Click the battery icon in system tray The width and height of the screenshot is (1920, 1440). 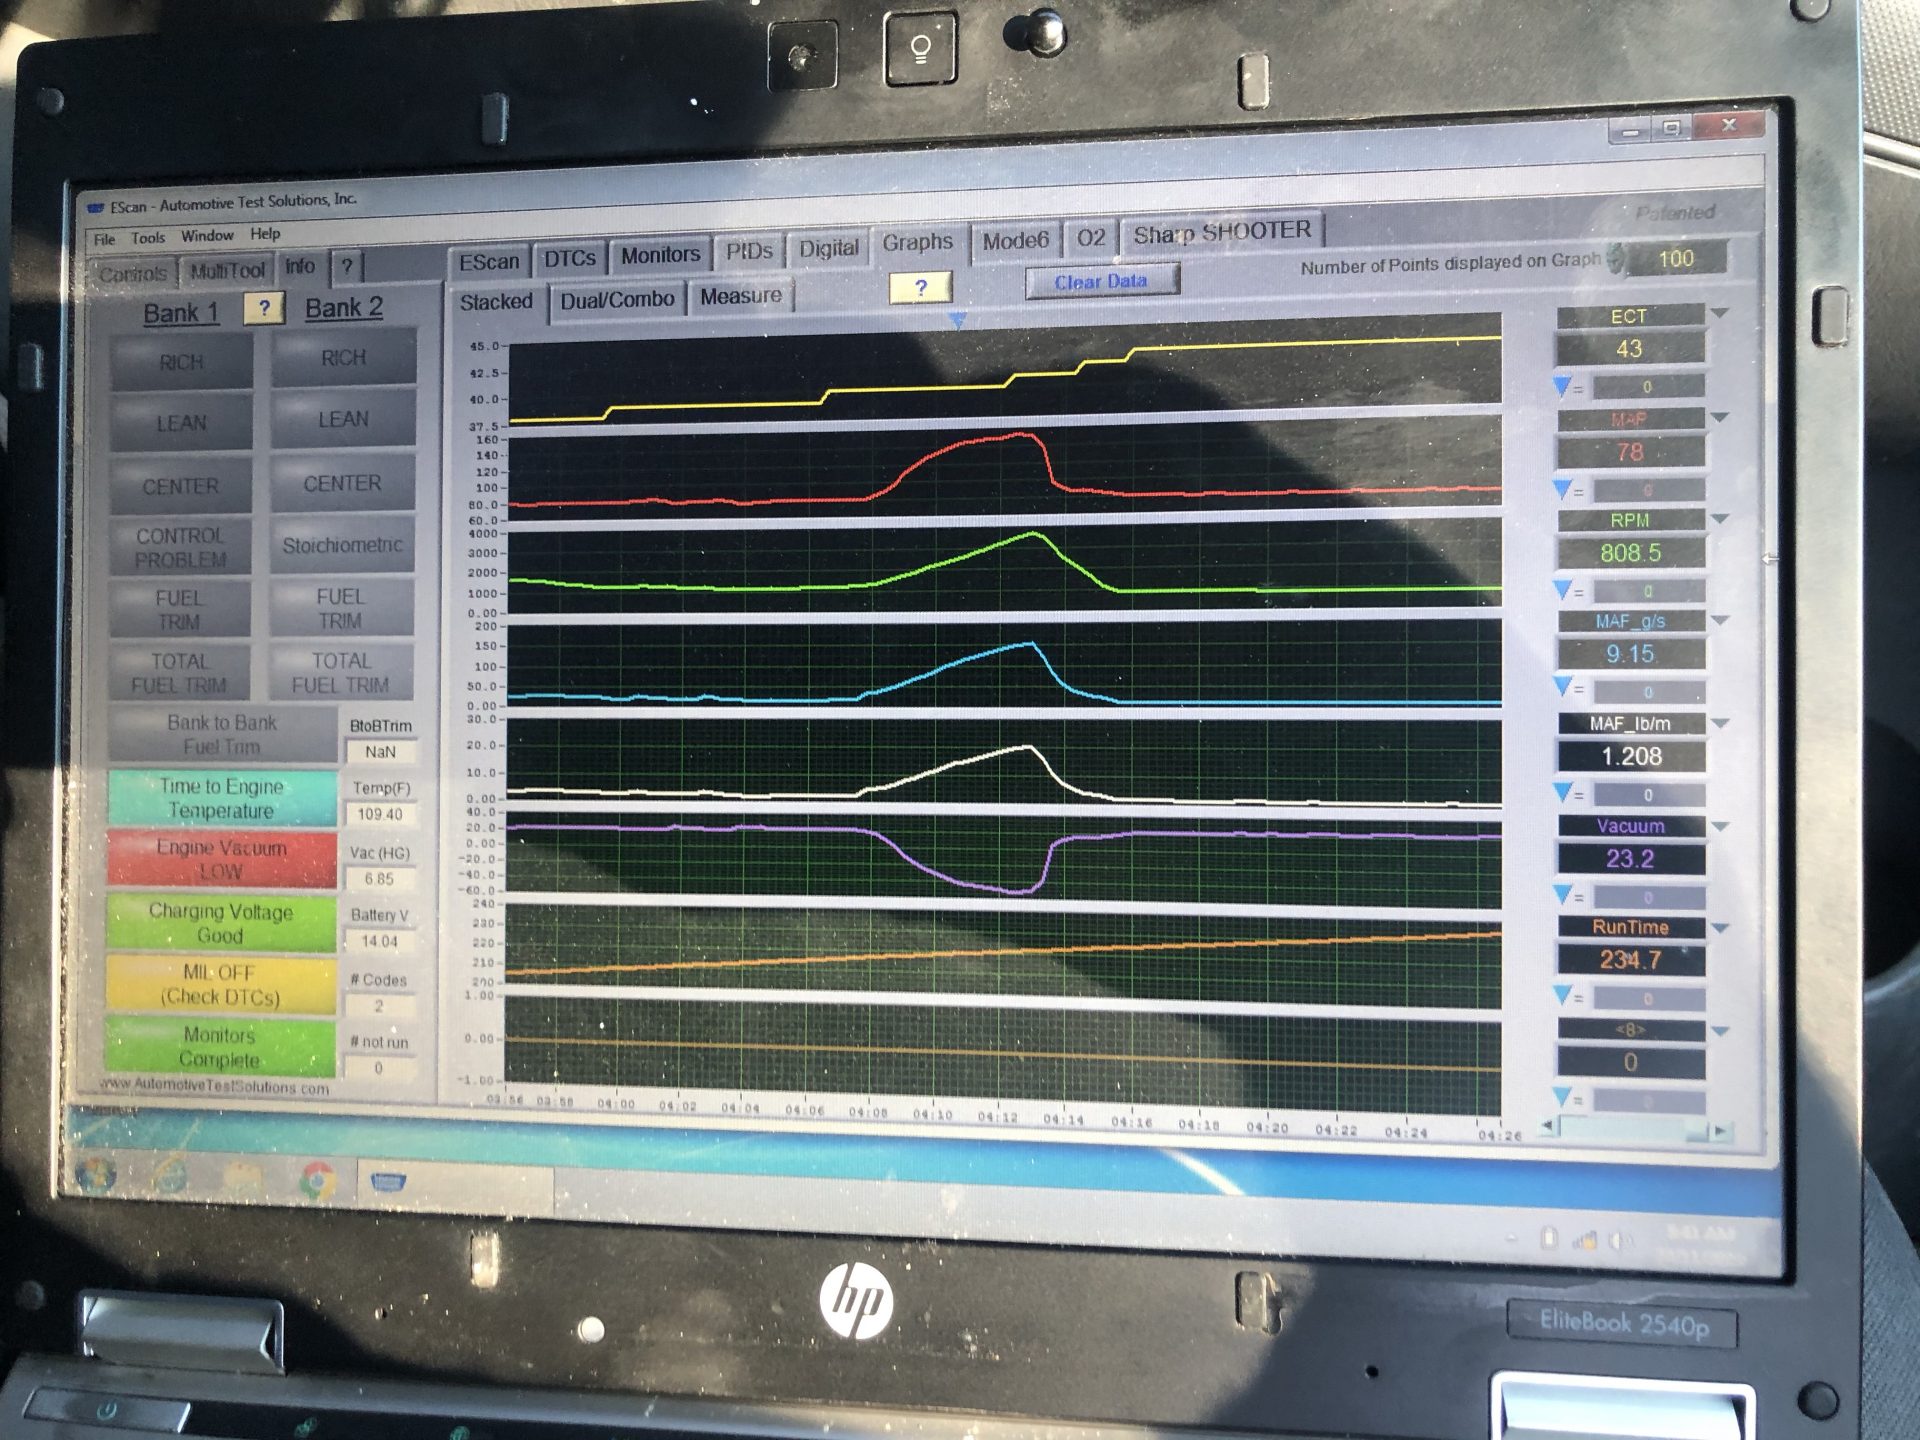[x=1549, y=1239]
